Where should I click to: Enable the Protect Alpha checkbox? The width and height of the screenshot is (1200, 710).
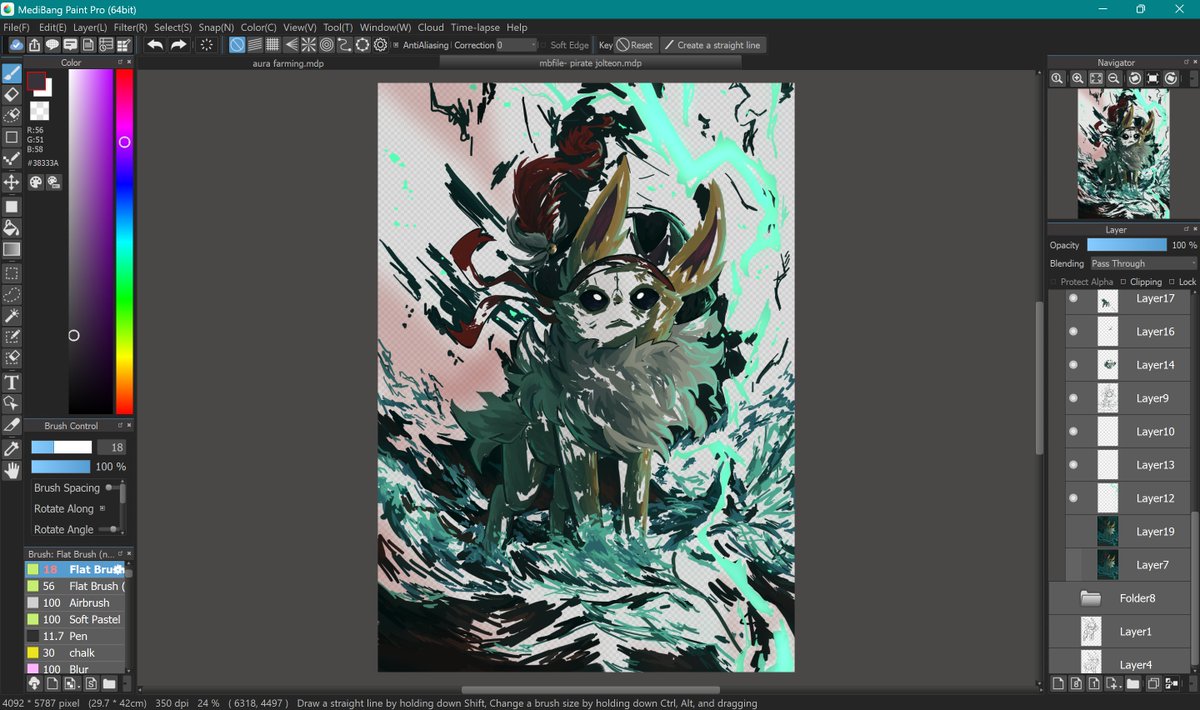coord(1054,282)
